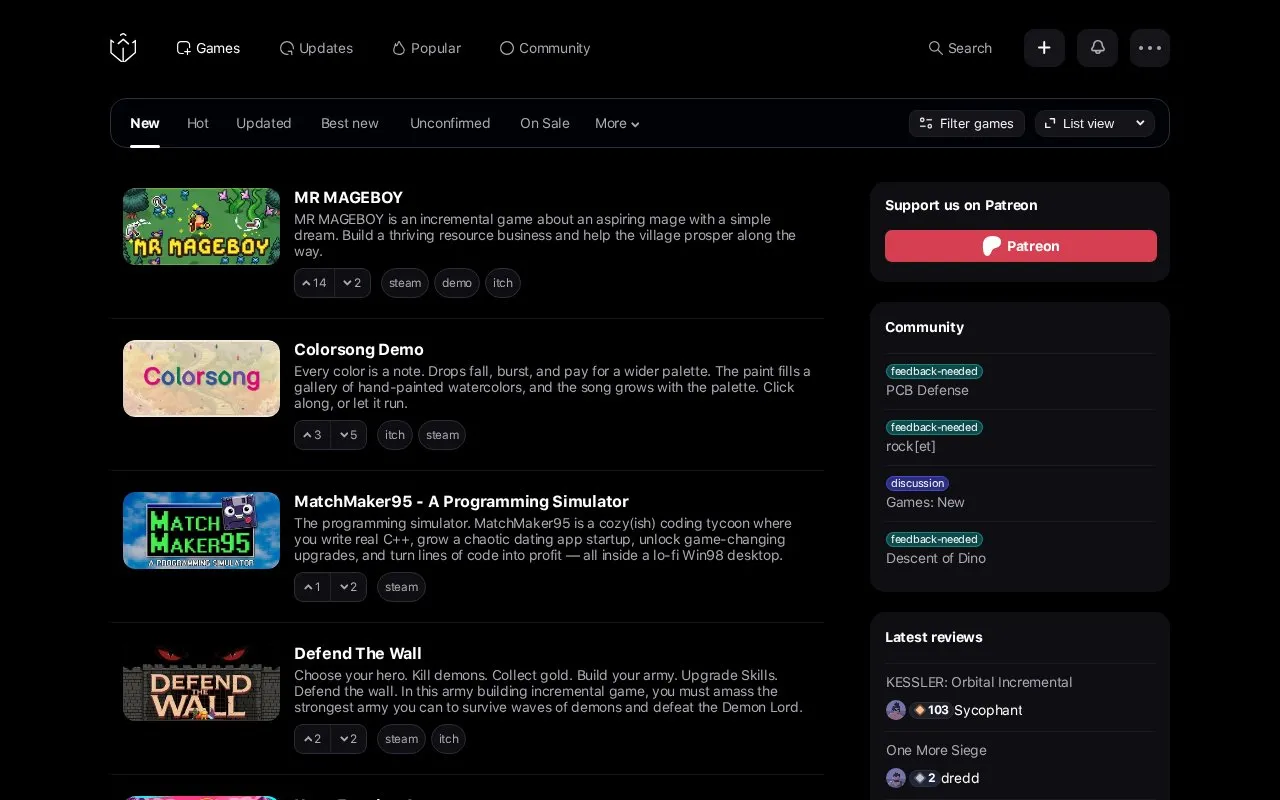The width and height of the screenshot is (1280, 800).
Task: Click MR MAGEBOY demo tag
Action: pos(457,283)
